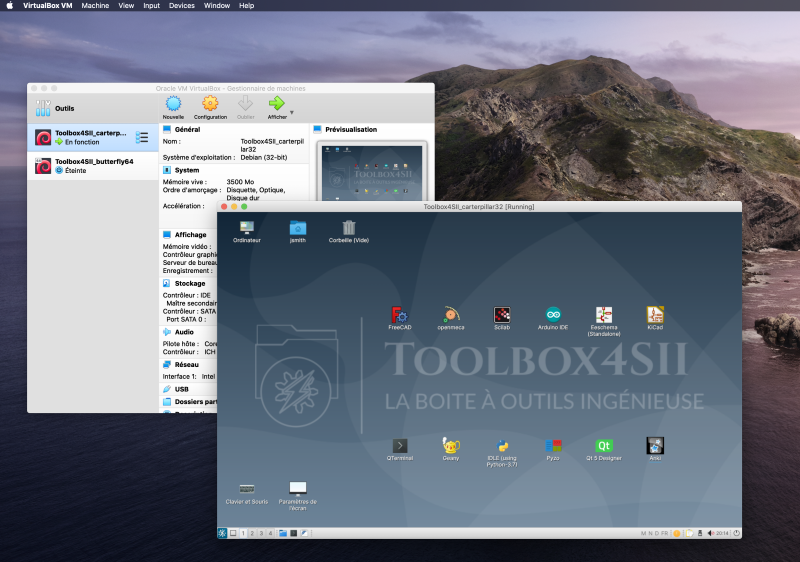Open dropdown arrow next to Afficher
This screenshot has width=800, height=562.
292,112
